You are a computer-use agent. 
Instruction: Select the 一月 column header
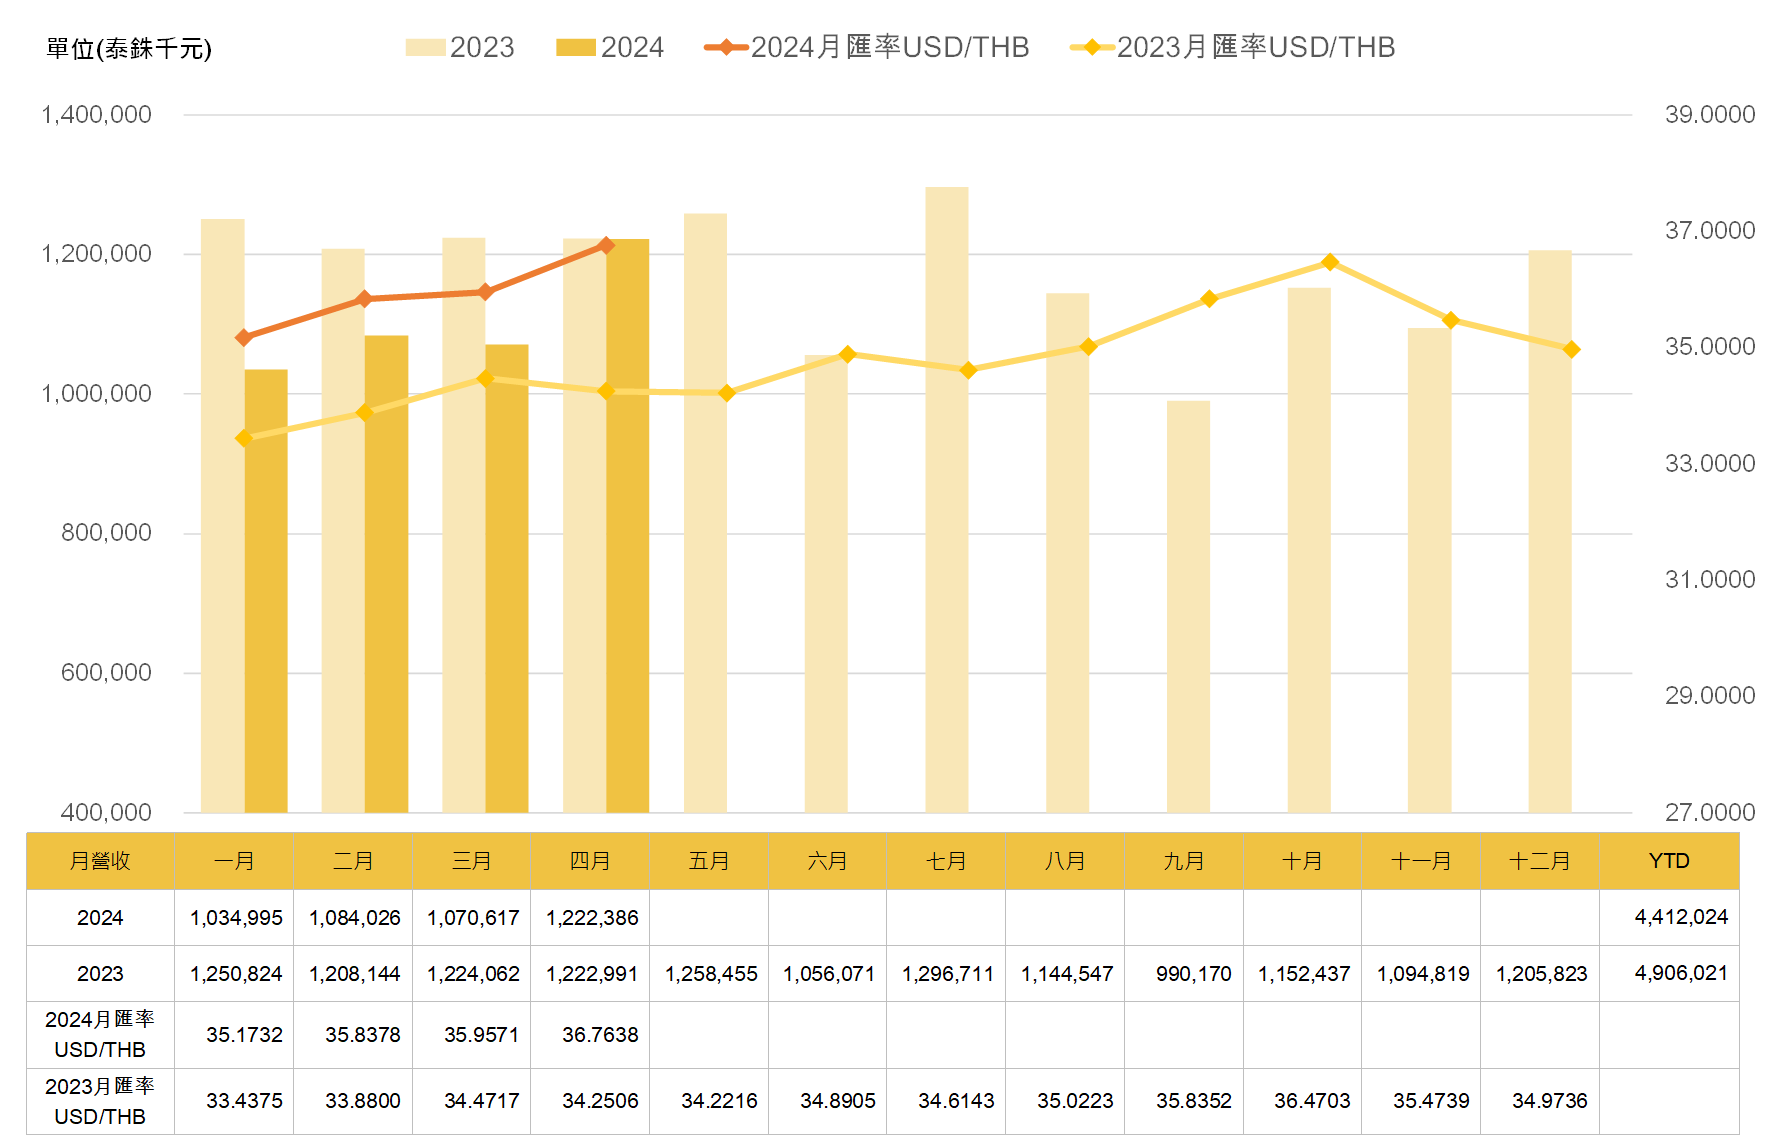click(x=234, y=861)
